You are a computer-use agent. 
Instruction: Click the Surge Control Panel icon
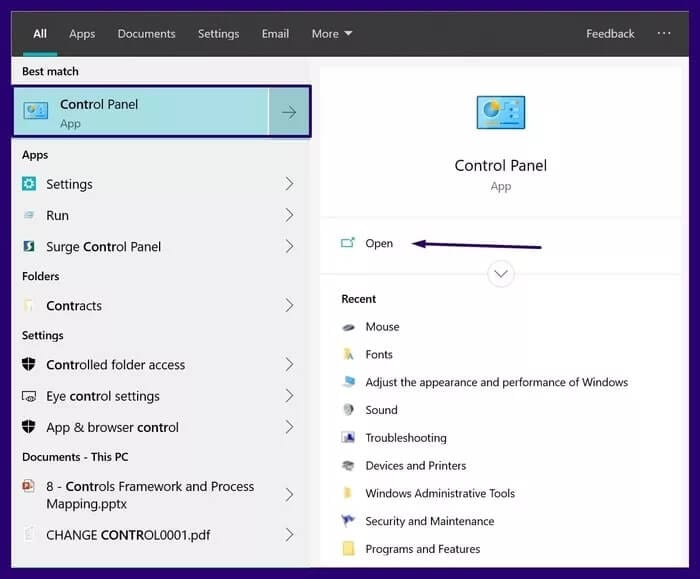[x=29, y=246]
